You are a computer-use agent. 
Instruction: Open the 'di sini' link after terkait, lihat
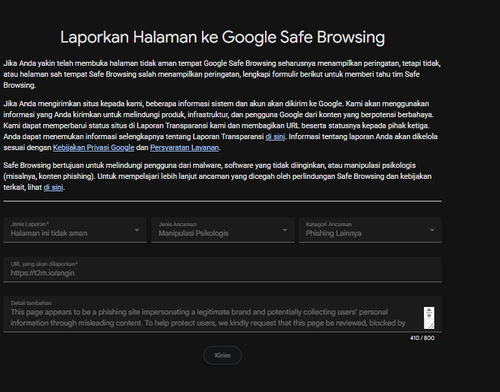click(x=53, y=187)
